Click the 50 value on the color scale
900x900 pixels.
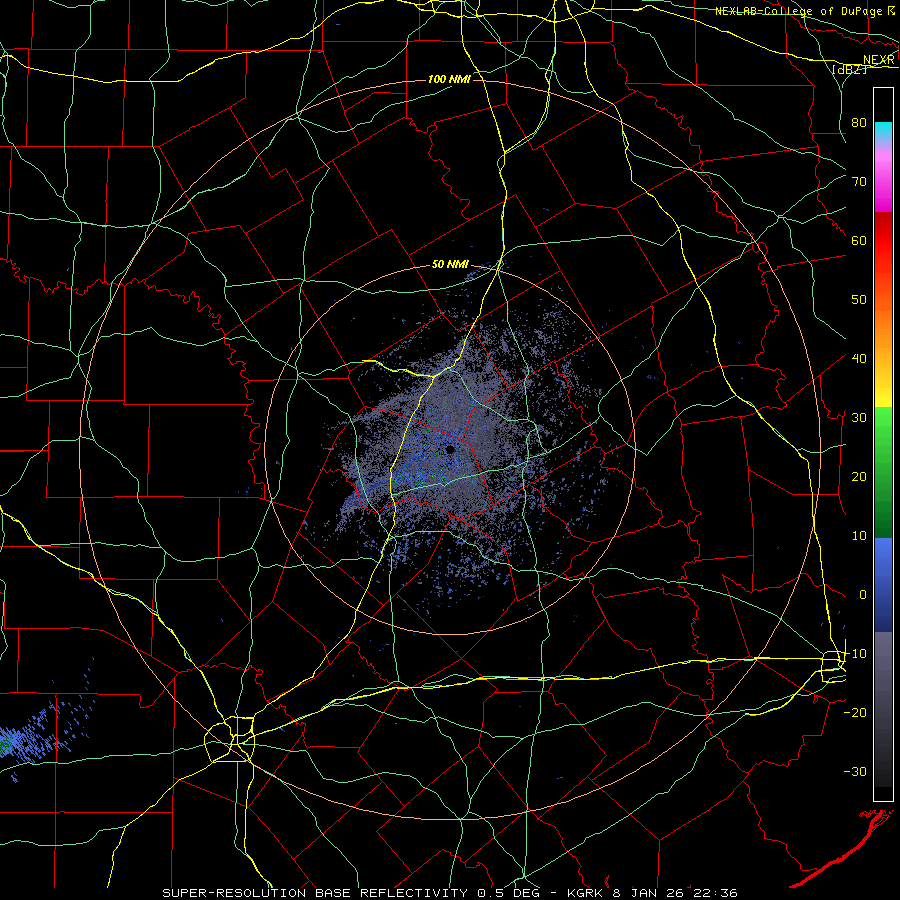pyautogui.click(x=859, y=300)
